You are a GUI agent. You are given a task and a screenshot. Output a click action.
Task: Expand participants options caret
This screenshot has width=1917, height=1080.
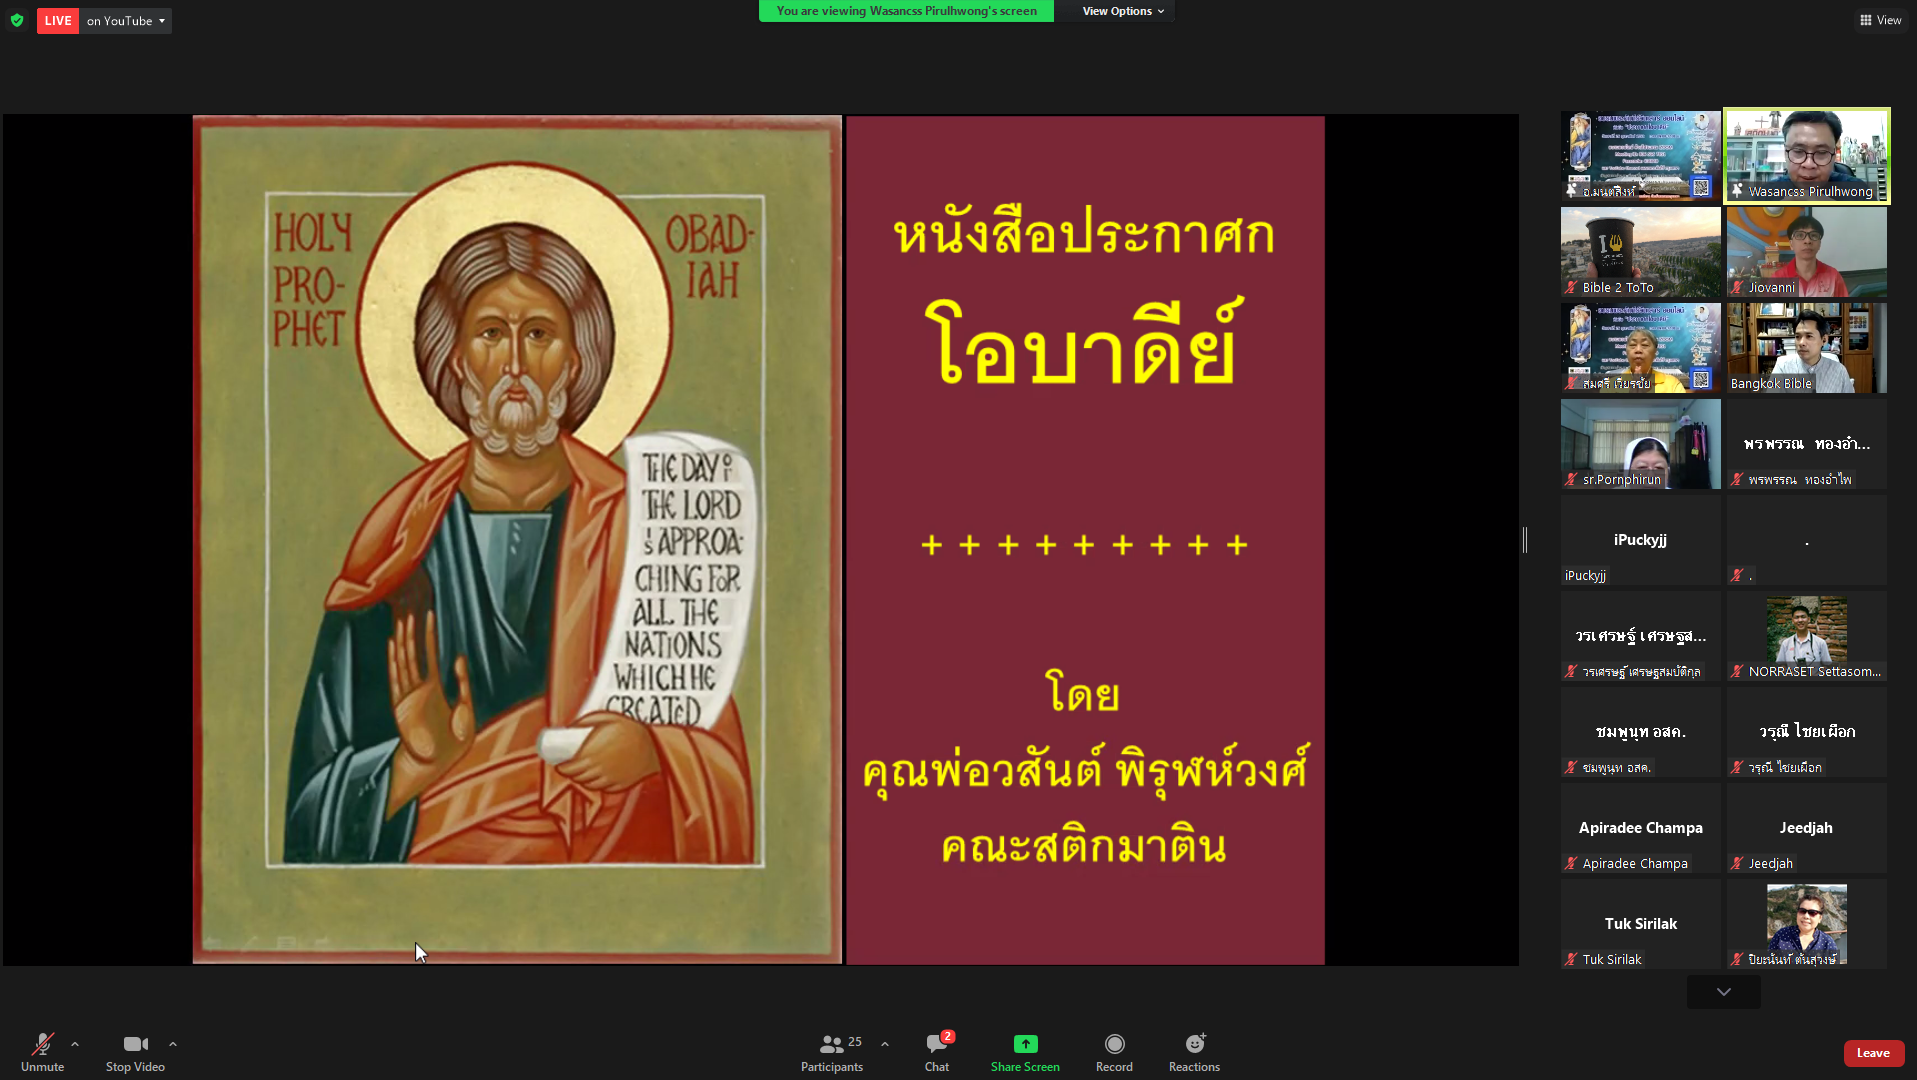pyautogui.click(x=885, y=1044)
